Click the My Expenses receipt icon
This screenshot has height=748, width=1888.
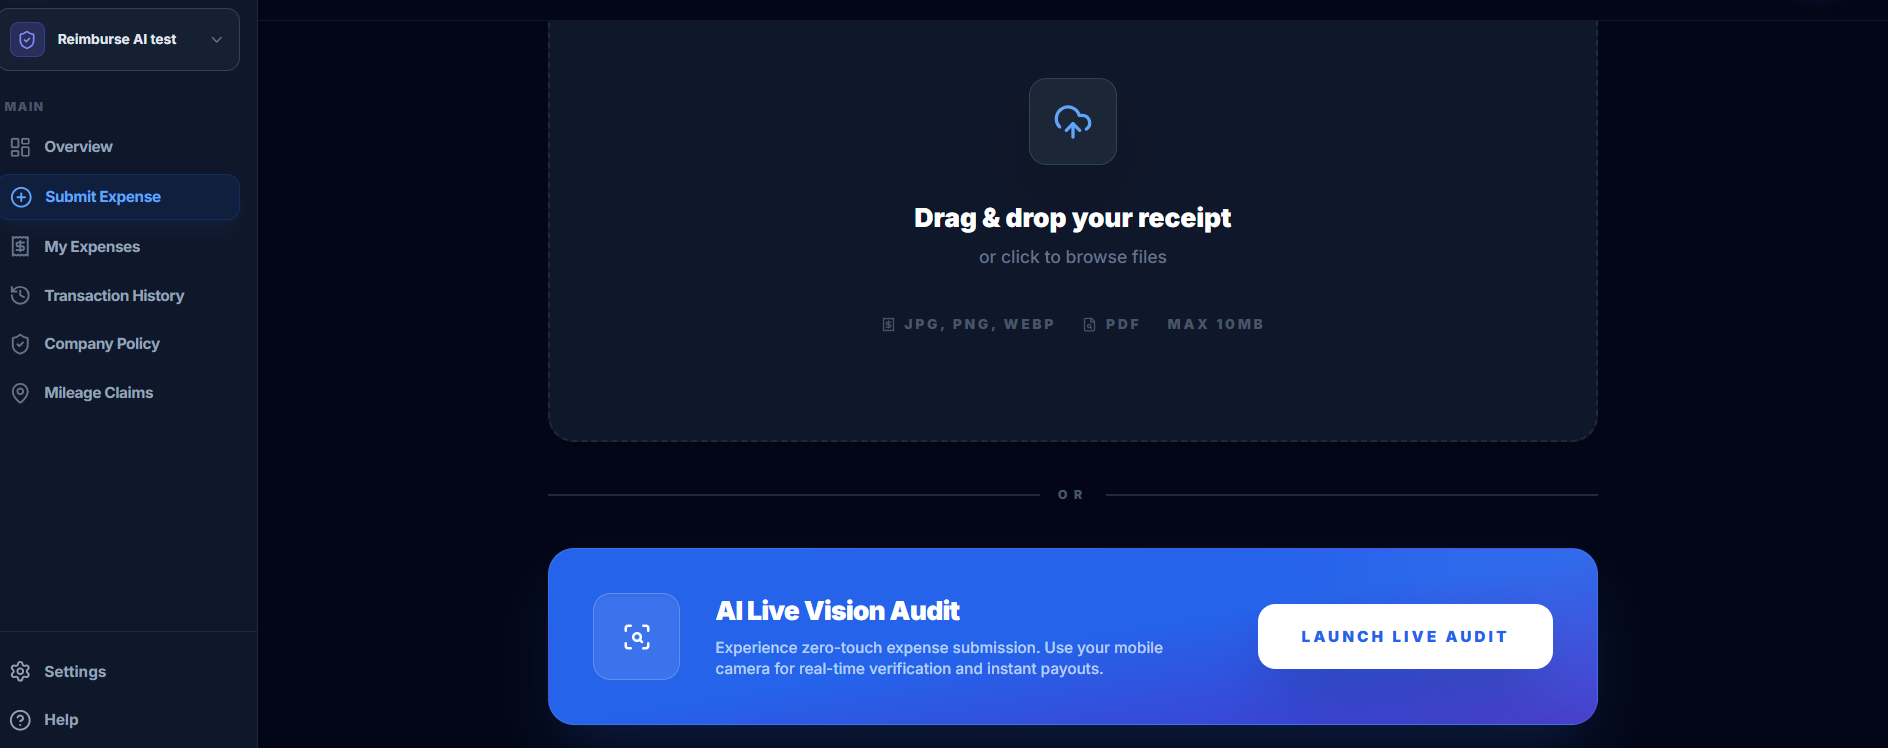pos(20,246)
